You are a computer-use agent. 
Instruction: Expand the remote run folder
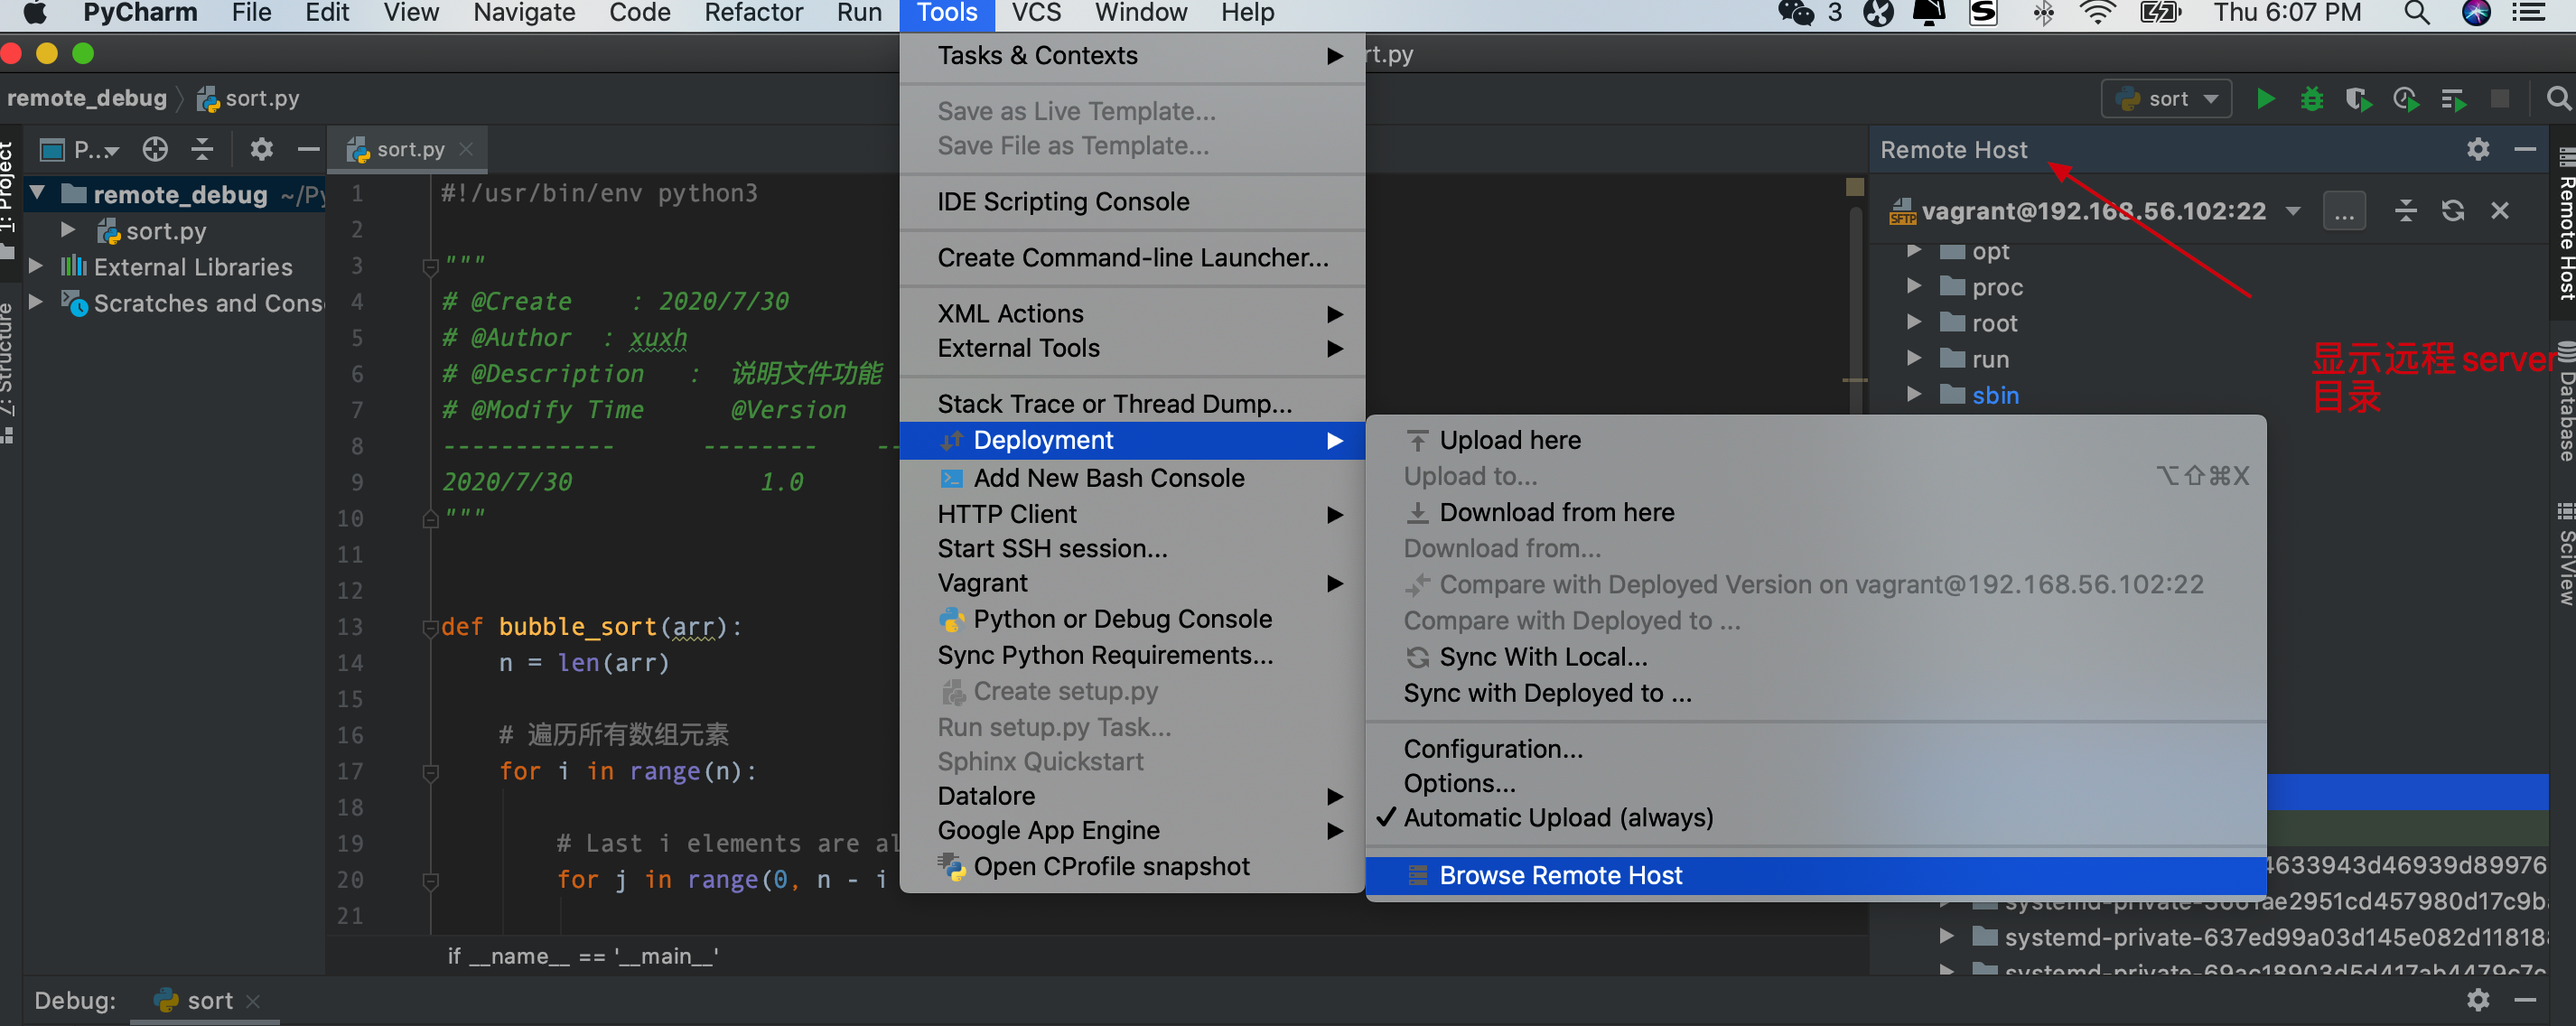click(1914, 358)
